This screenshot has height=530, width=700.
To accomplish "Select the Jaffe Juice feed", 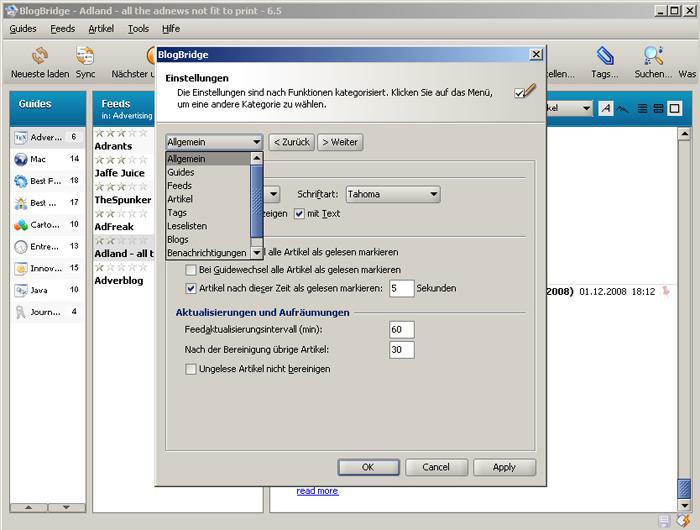I will [x=119, y=173].
